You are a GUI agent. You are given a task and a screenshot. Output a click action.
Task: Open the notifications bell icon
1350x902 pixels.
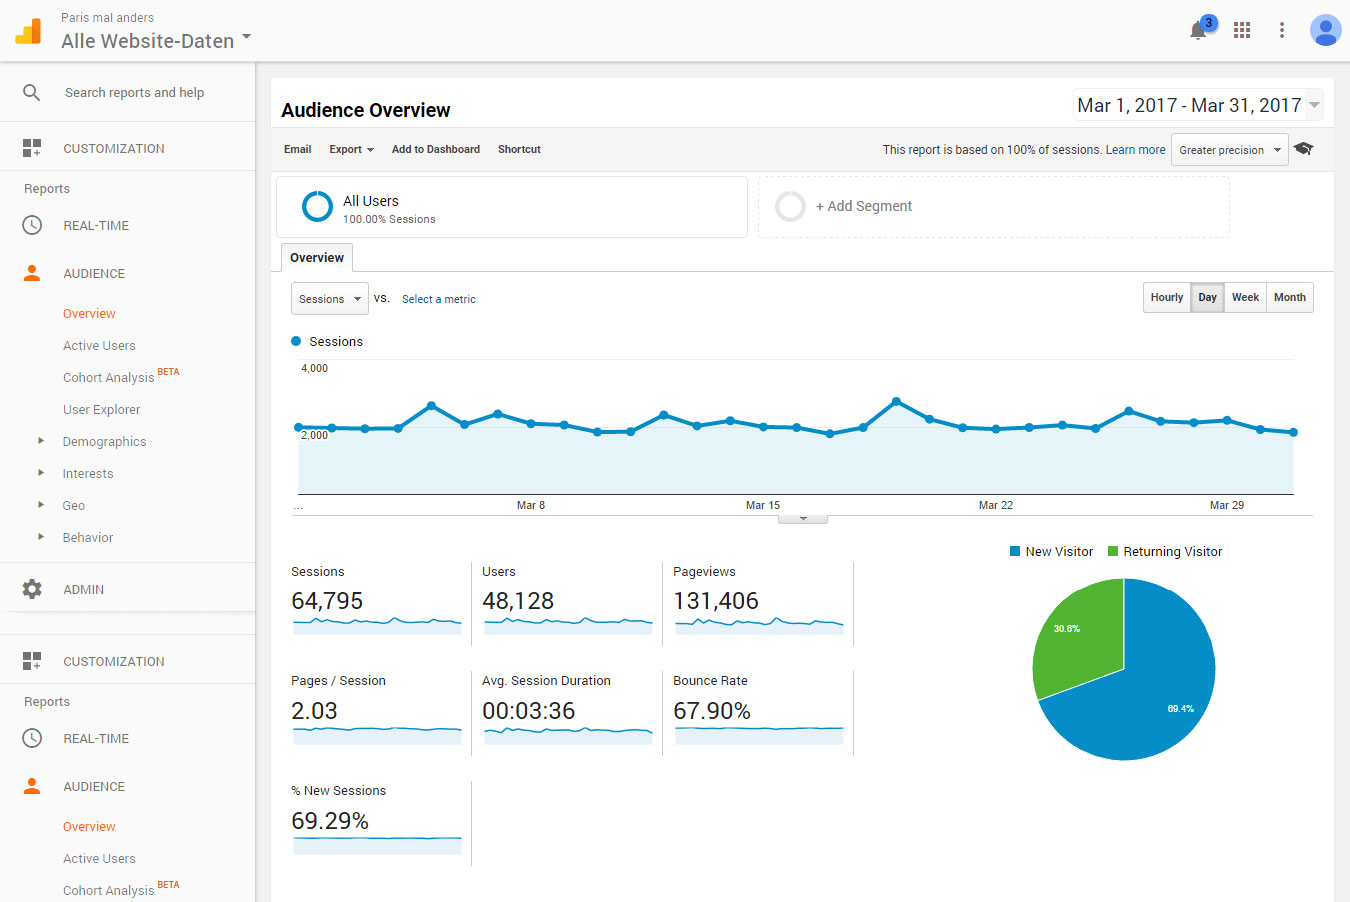(x=1198, y=31)
